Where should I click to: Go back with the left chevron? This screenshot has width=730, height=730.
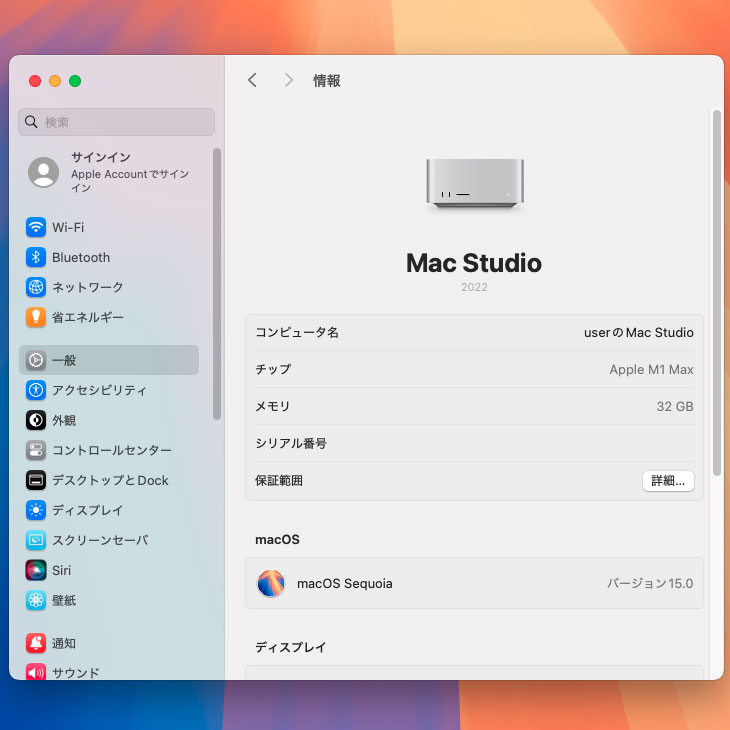tap(252, 80)
